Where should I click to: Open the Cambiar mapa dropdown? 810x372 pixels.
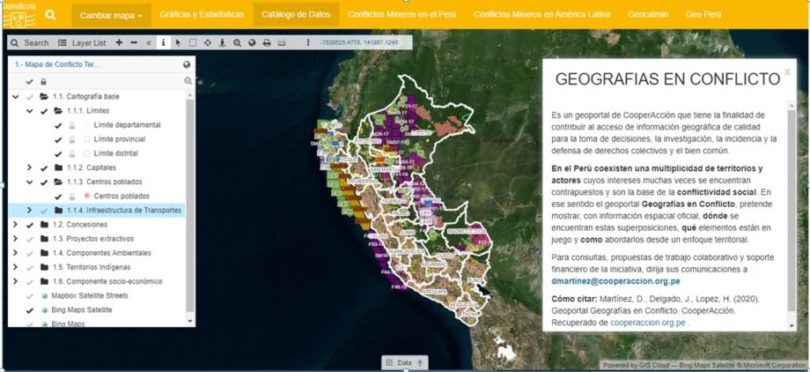(x=111, y=15)
